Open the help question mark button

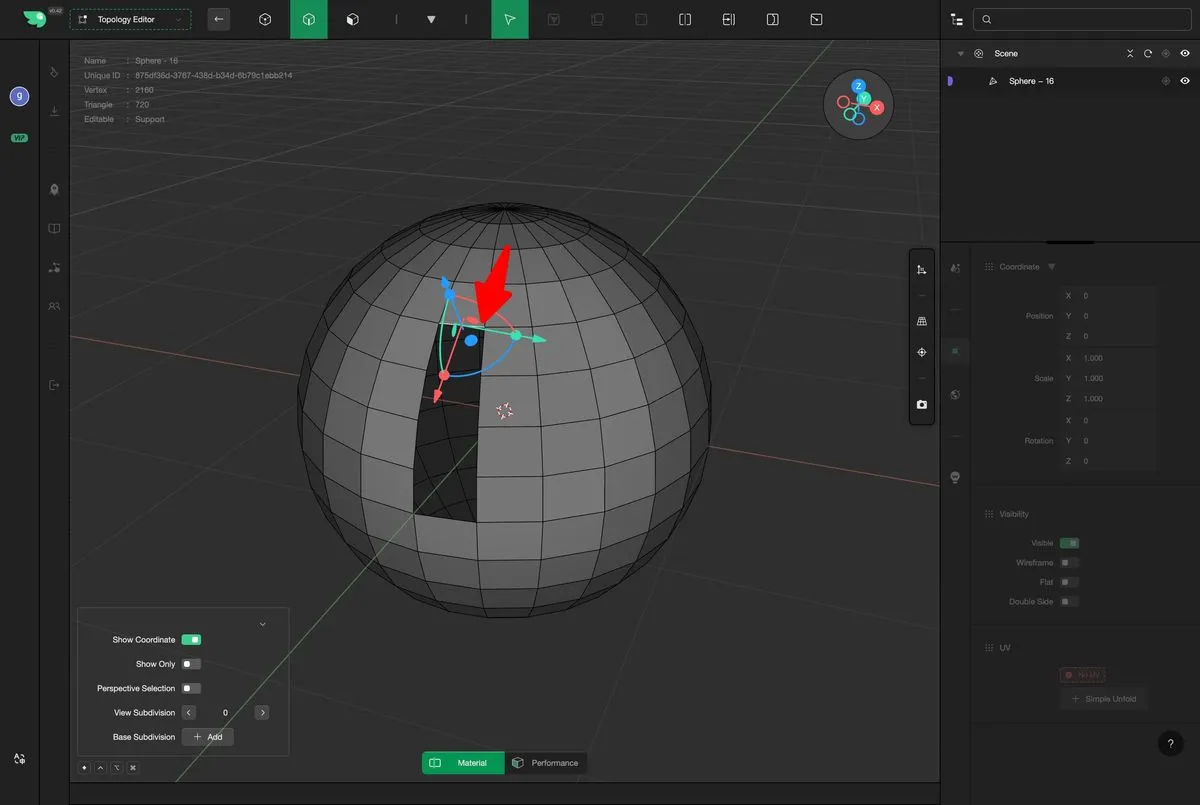[x=1170, y=743]
